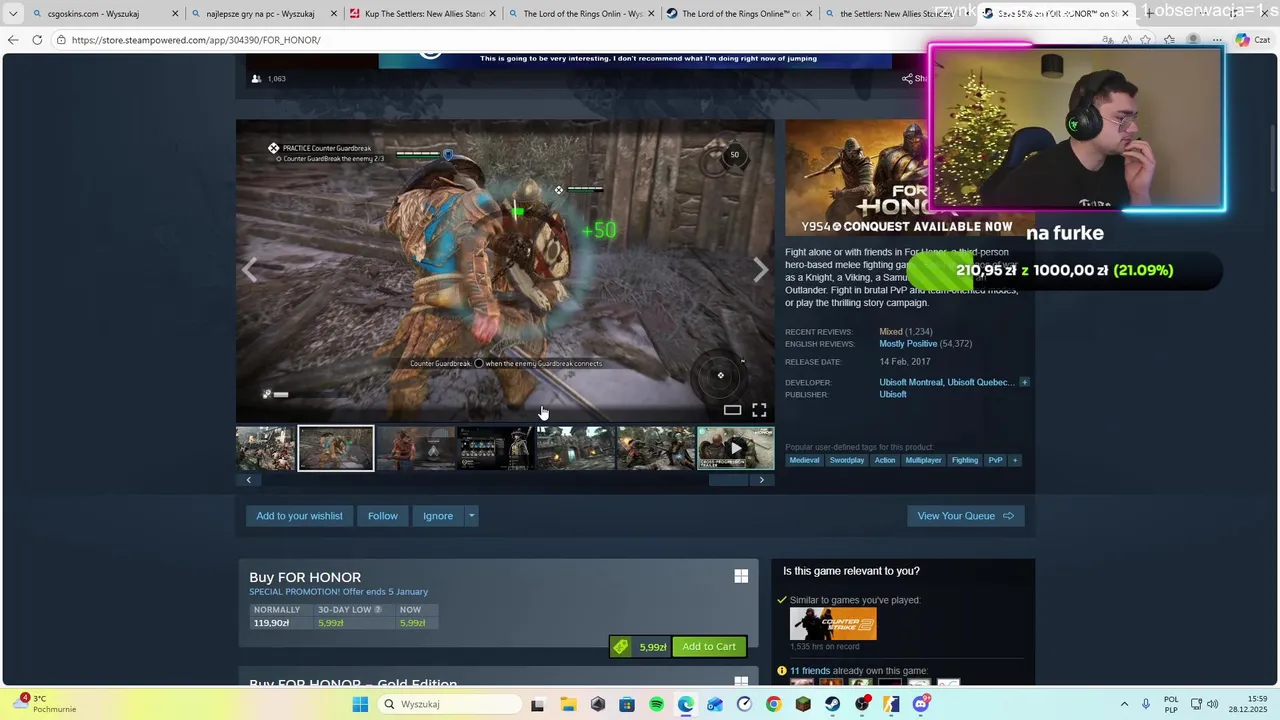The height and width of the screenshot is (720, 1280).
Task: Select the first screenshot thumbnail
Action: tap(265, 448)
